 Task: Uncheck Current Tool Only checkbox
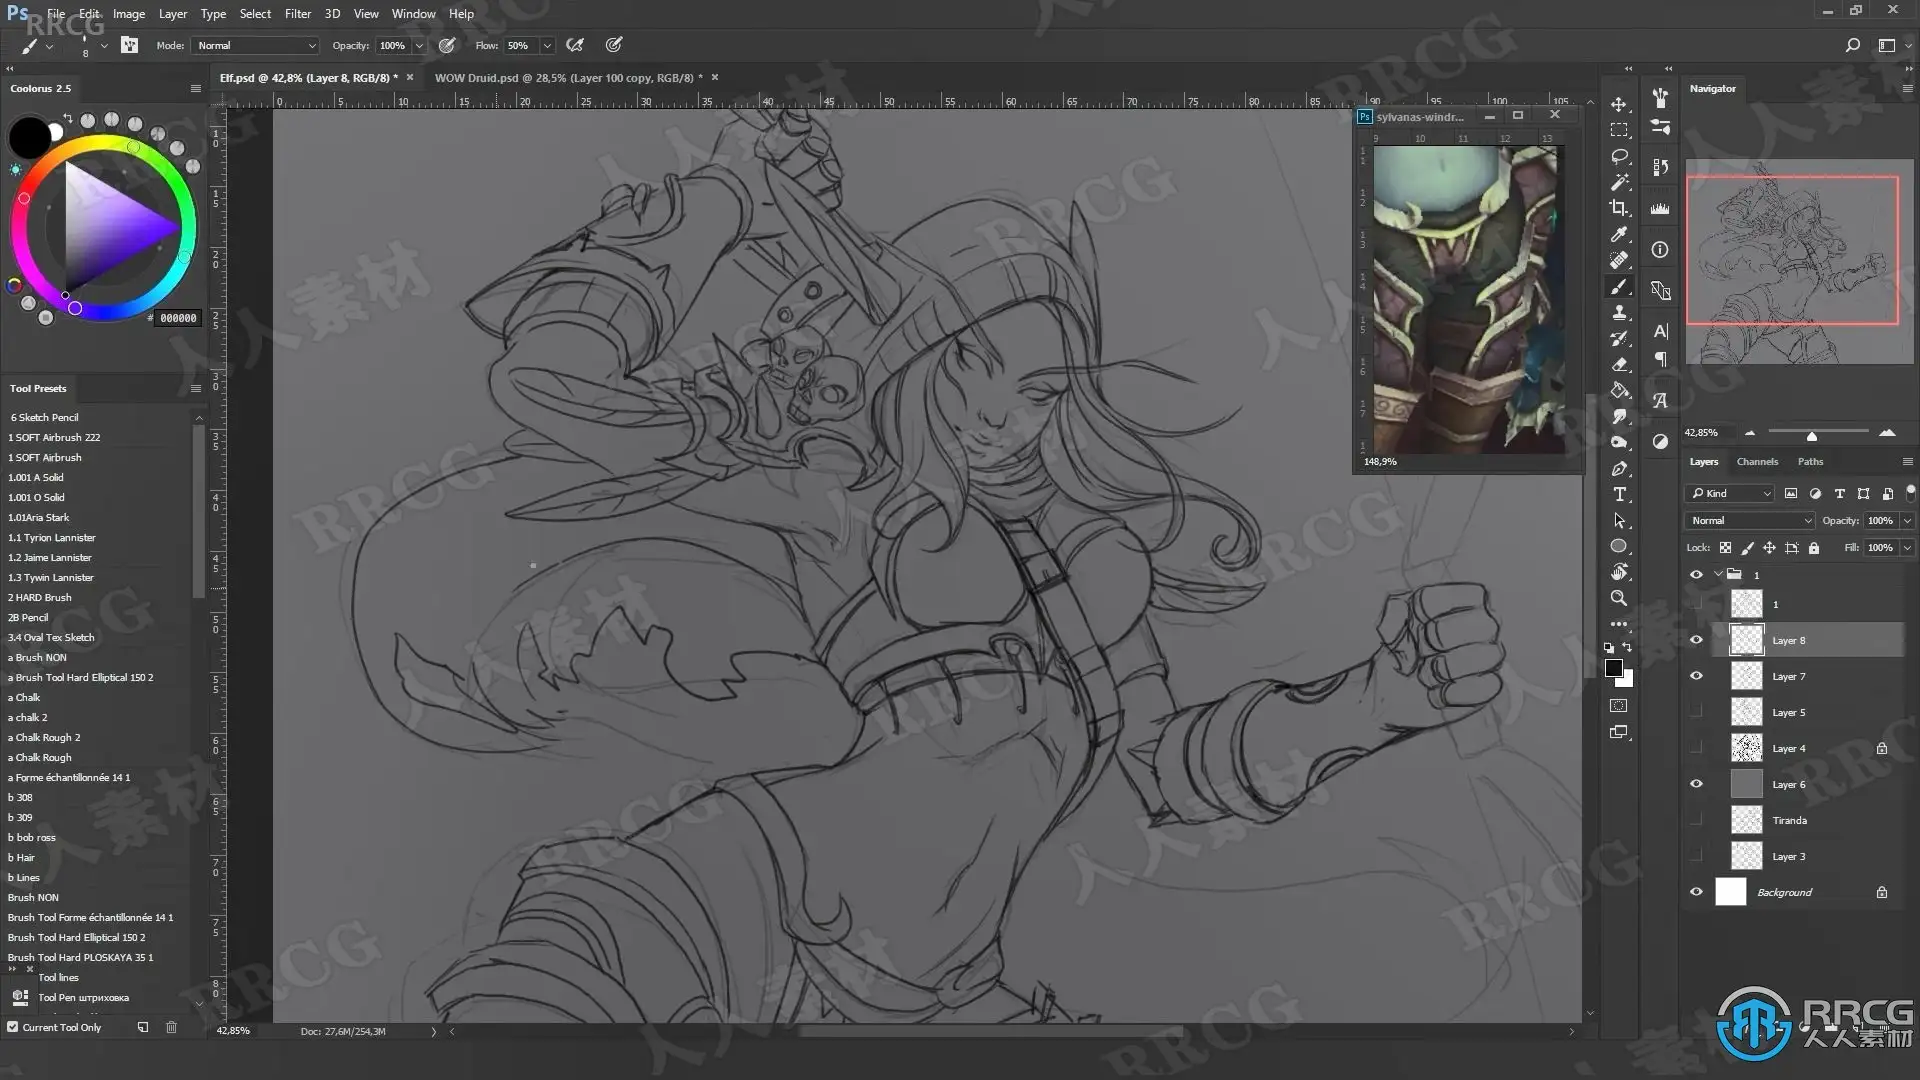point(13,1027)
